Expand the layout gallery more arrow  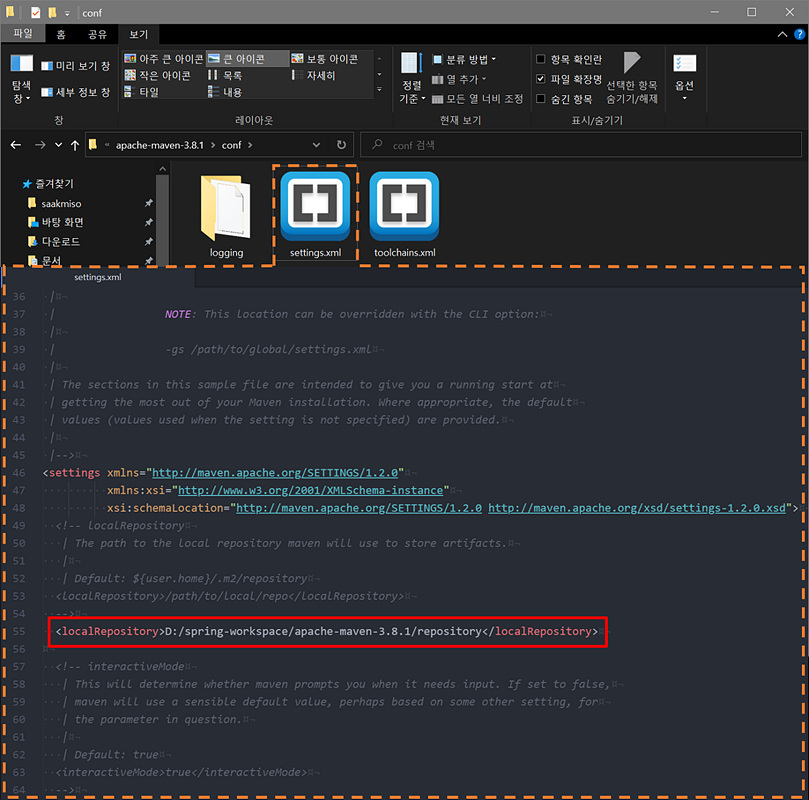tap(379, 90)
